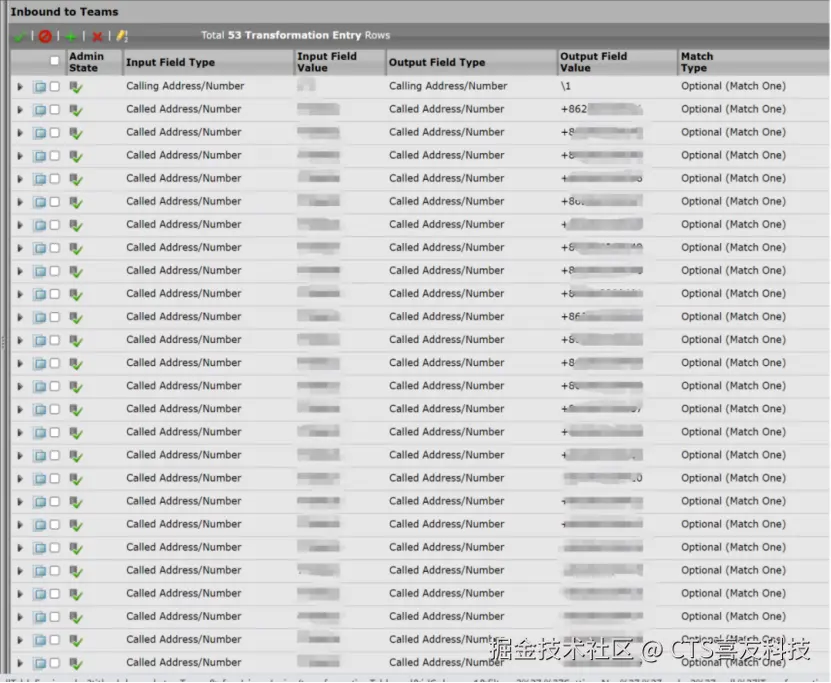Click the output cell 'Calling Address/Number'

[x=448, y=86]
